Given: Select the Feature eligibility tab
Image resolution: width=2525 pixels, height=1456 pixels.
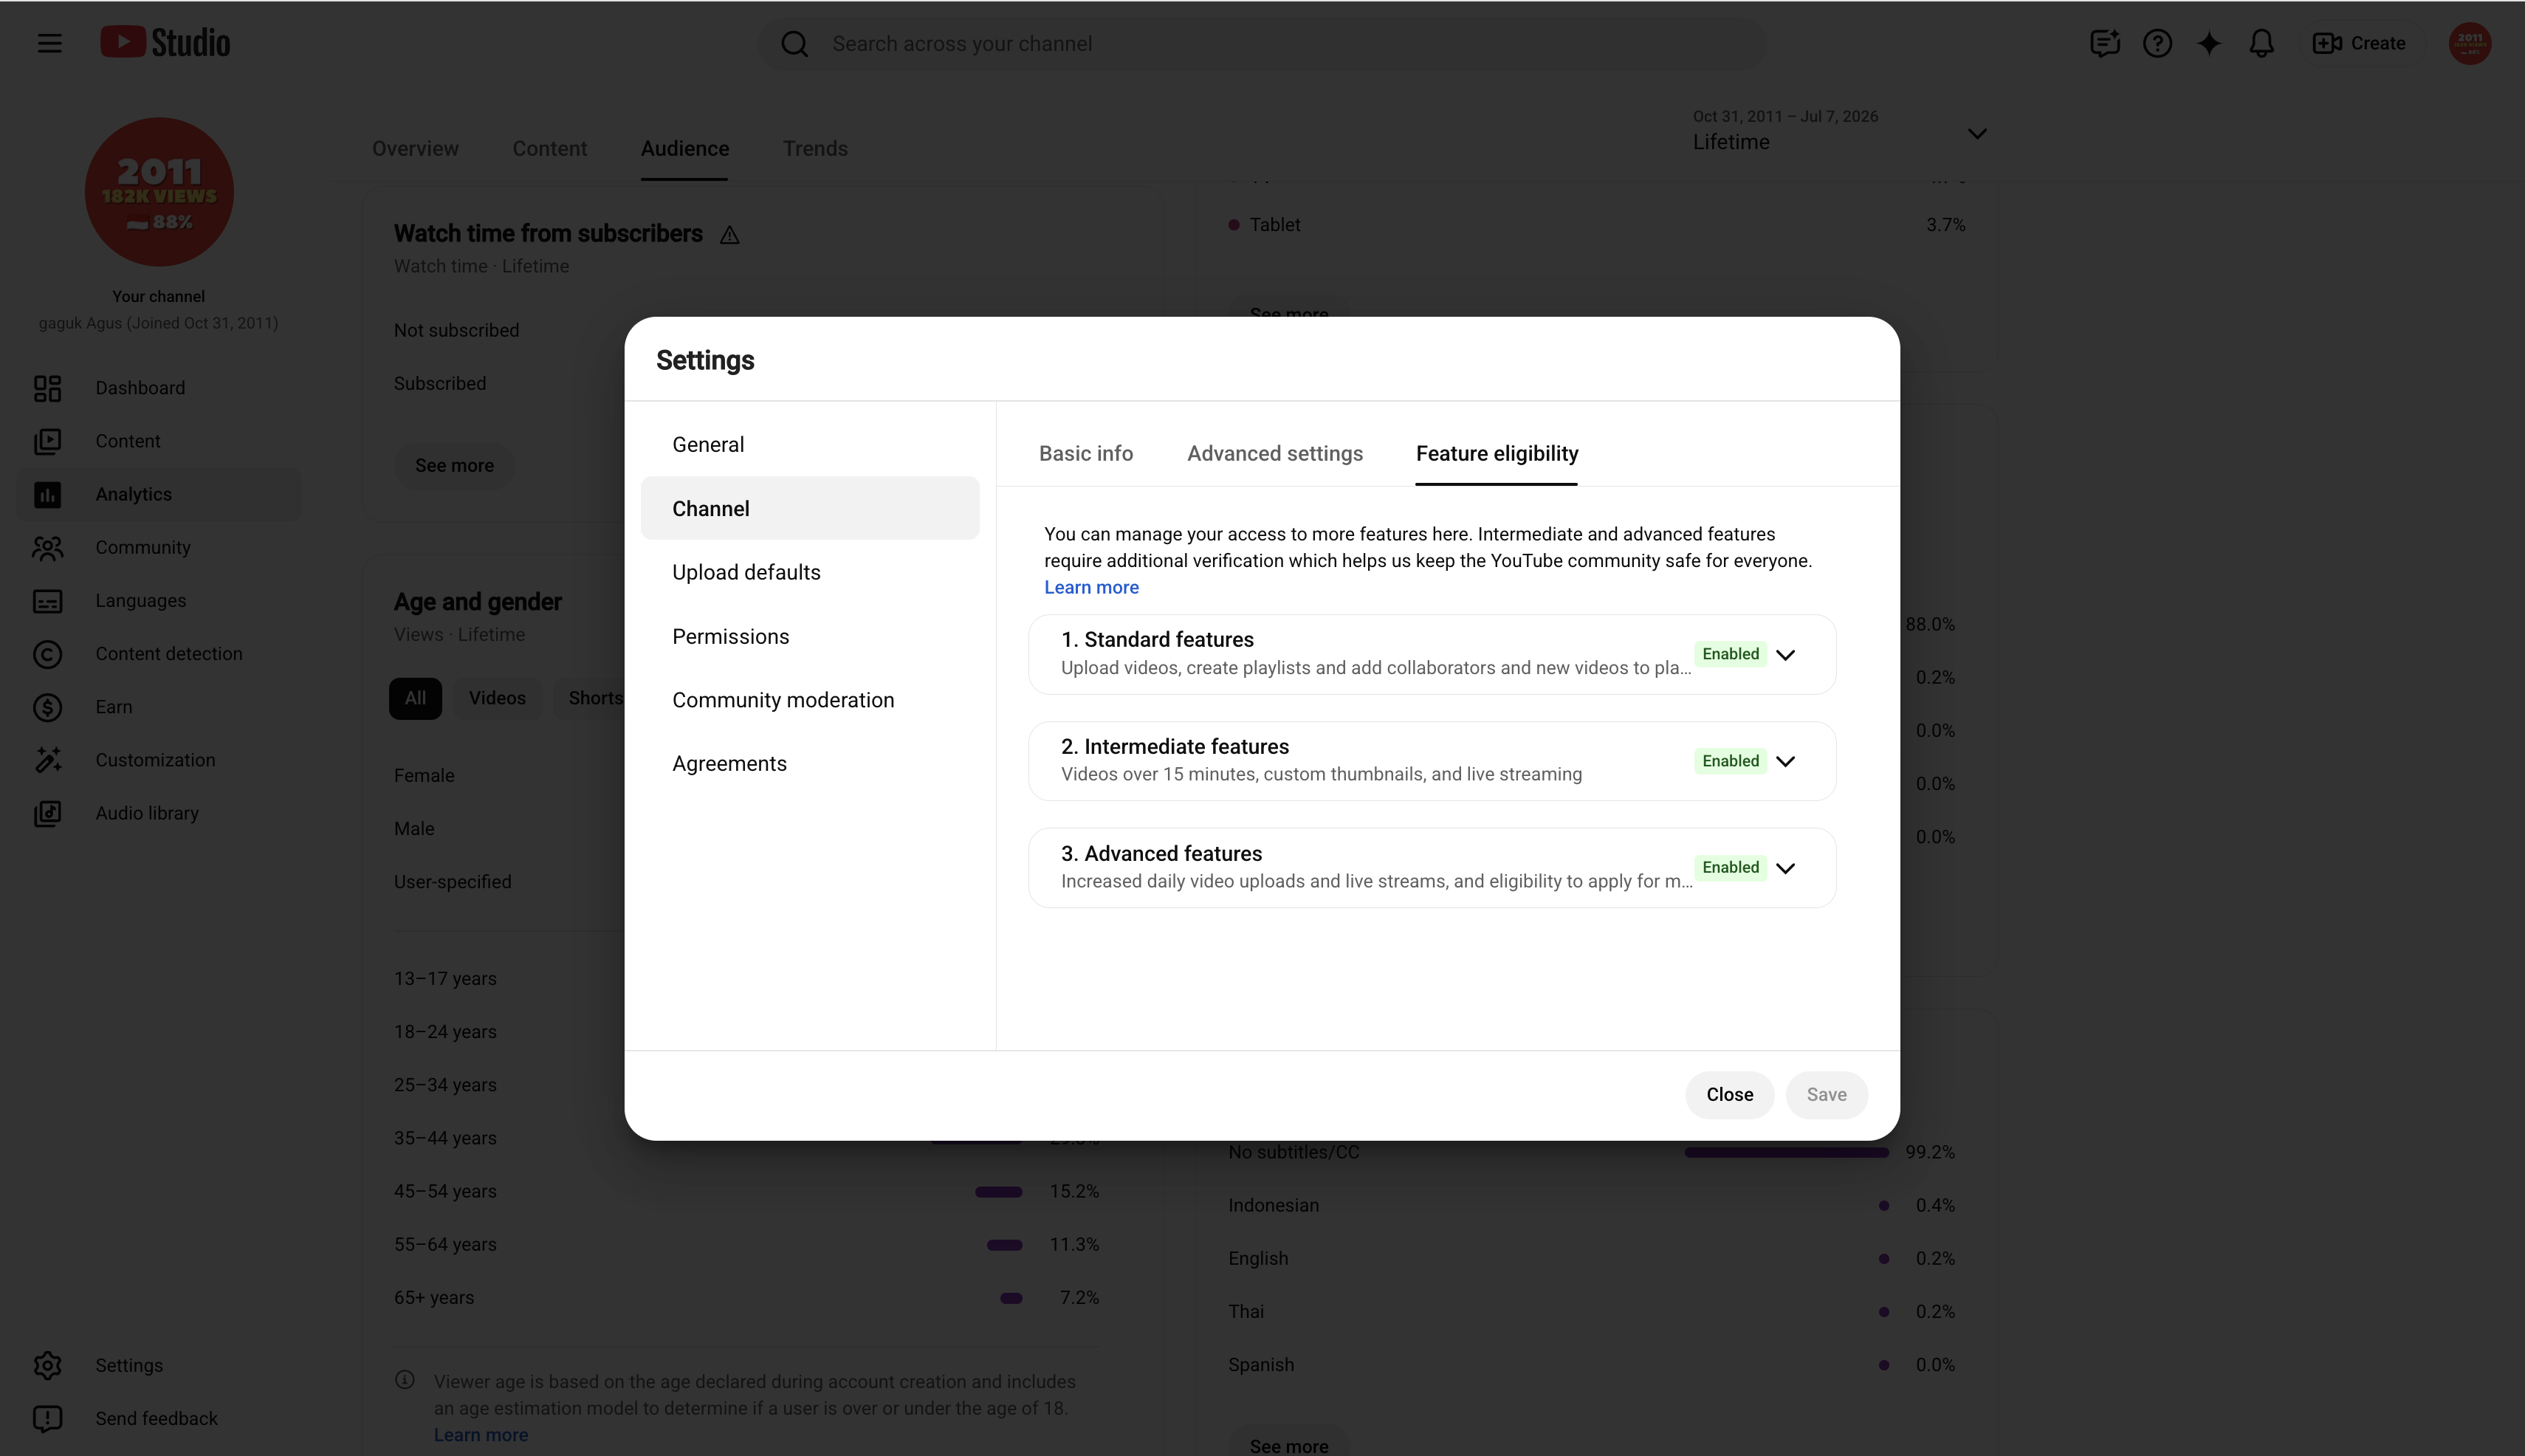Looking at the screenshot, I should 1497,453.
